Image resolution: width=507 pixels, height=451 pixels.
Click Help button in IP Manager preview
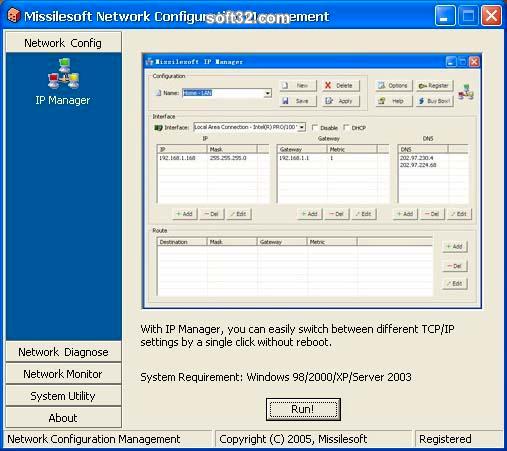(394, 101)
